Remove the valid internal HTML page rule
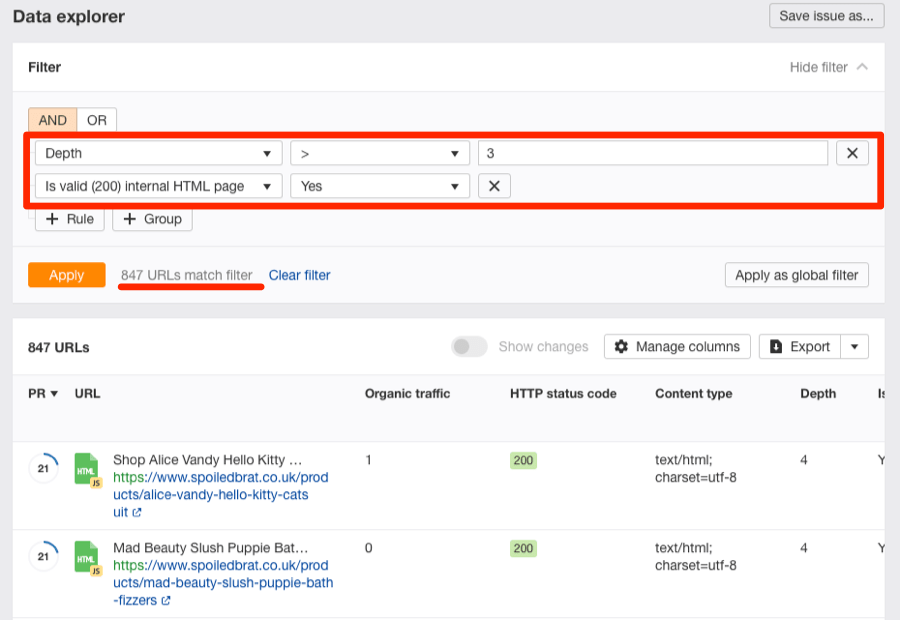This screenshot has width=900, height=620. (x=494, y=186)
